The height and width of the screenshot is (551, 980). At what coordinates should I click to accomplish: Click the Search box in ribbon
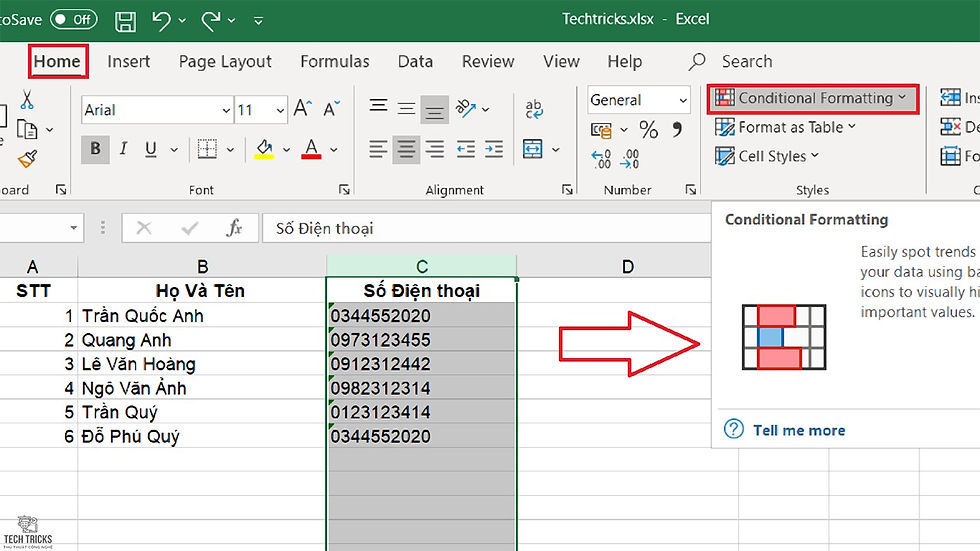731,61
